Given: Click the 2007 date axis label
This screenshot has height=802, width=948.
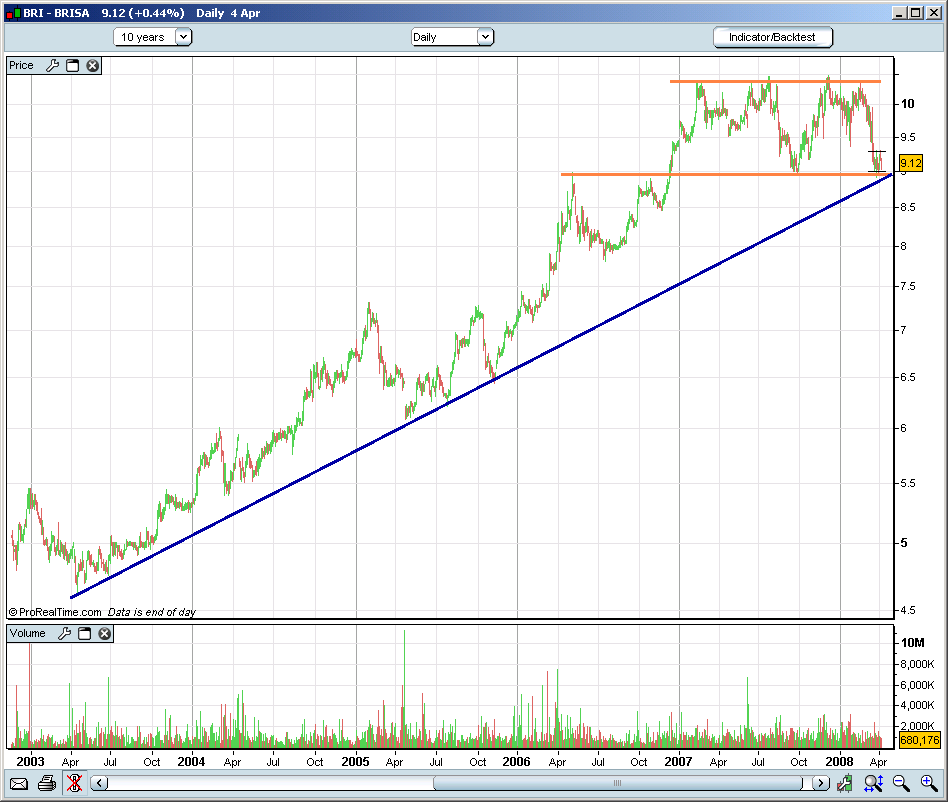Looking at the screenshot, I should pos(678,762).
